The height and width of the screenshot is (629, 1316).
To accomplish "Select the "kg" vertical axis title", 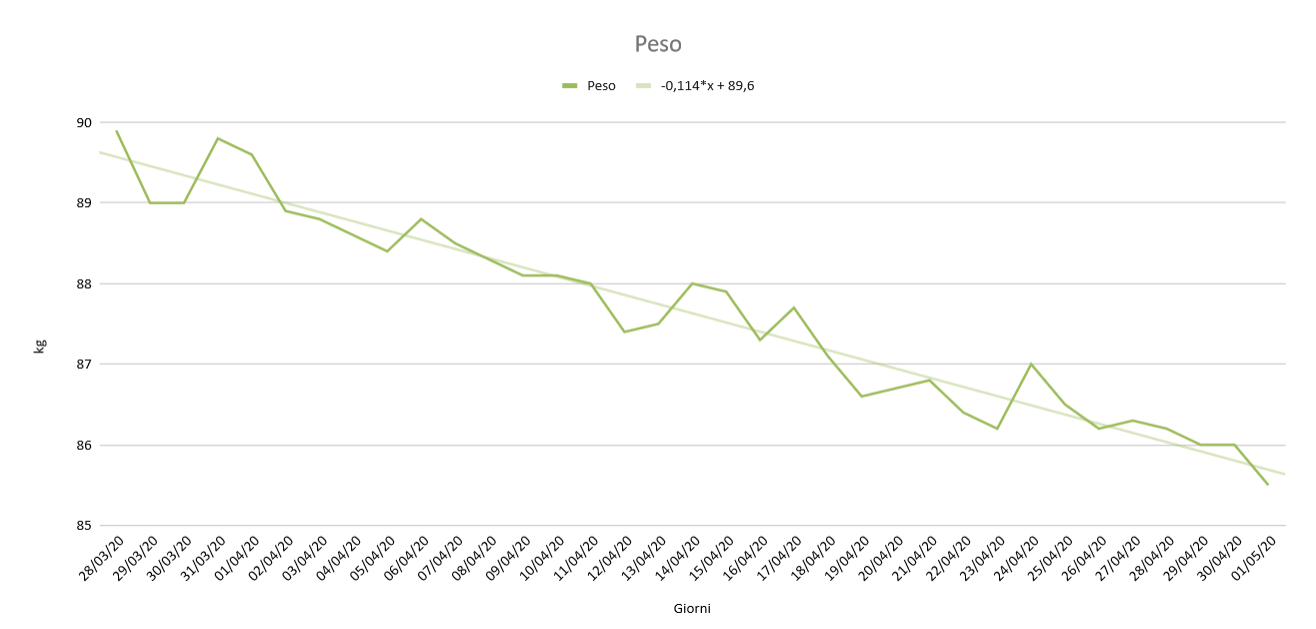I will (40, 346).
